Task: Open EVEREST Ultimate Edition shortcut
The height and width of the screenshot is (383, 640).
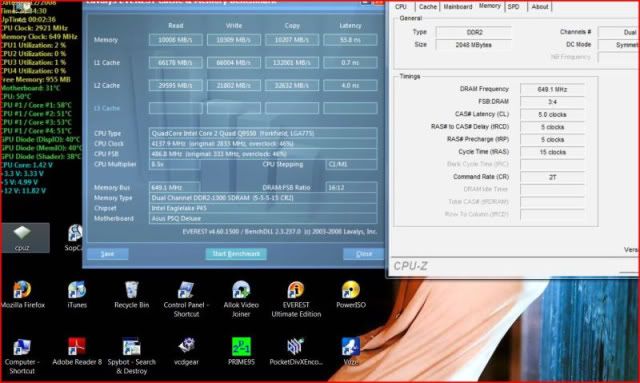Action: coord(296,299)
